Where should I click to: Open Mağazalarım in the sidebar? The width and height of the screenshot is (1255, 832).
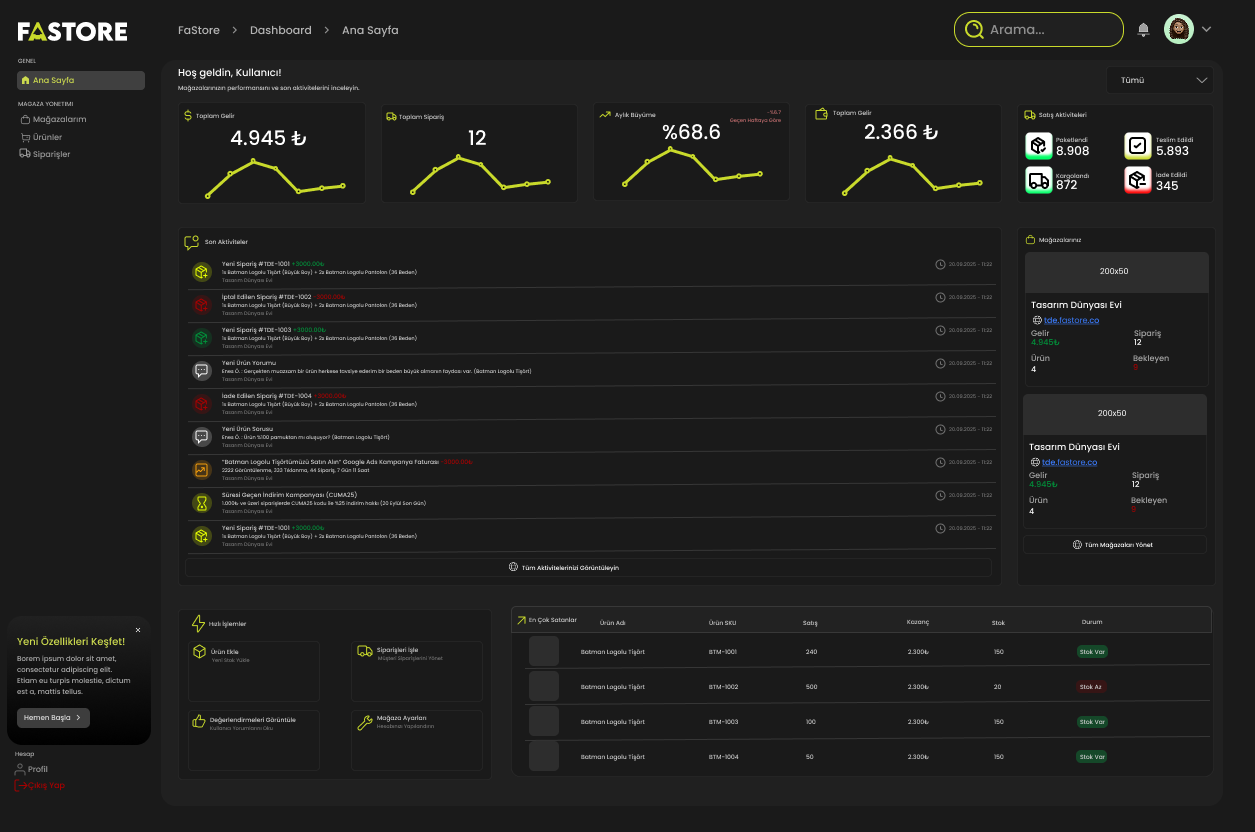[x=59, y=119]
